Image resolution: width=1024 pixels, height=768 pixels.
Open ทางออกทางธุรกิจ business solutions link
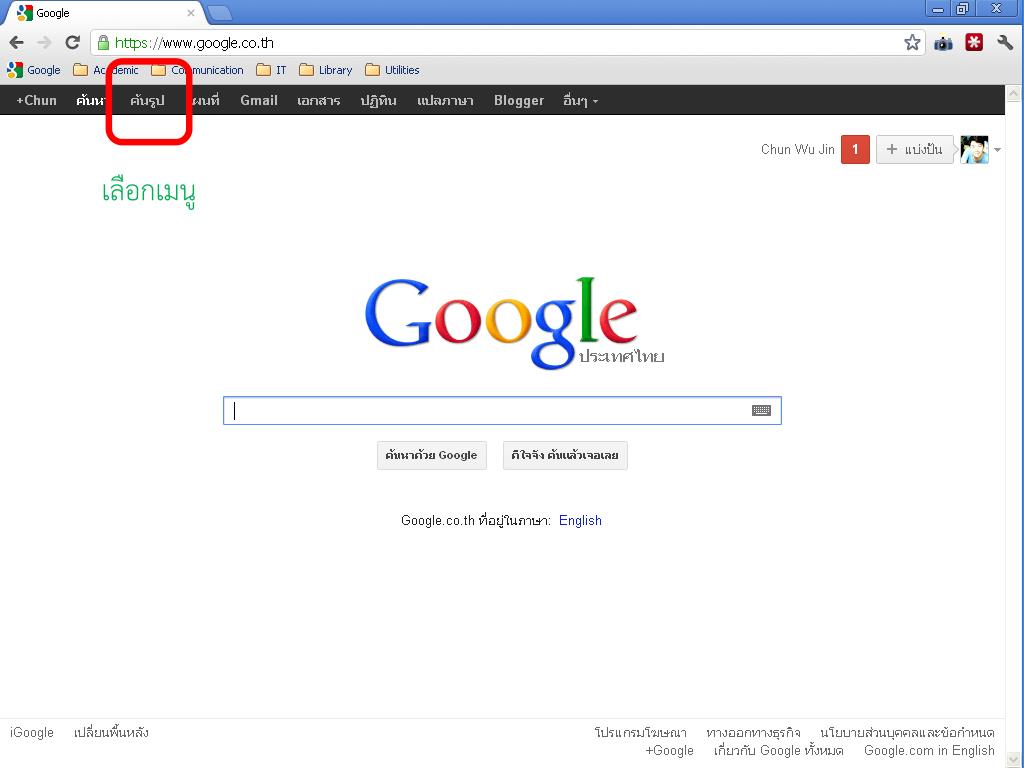(x=753, y=733)
